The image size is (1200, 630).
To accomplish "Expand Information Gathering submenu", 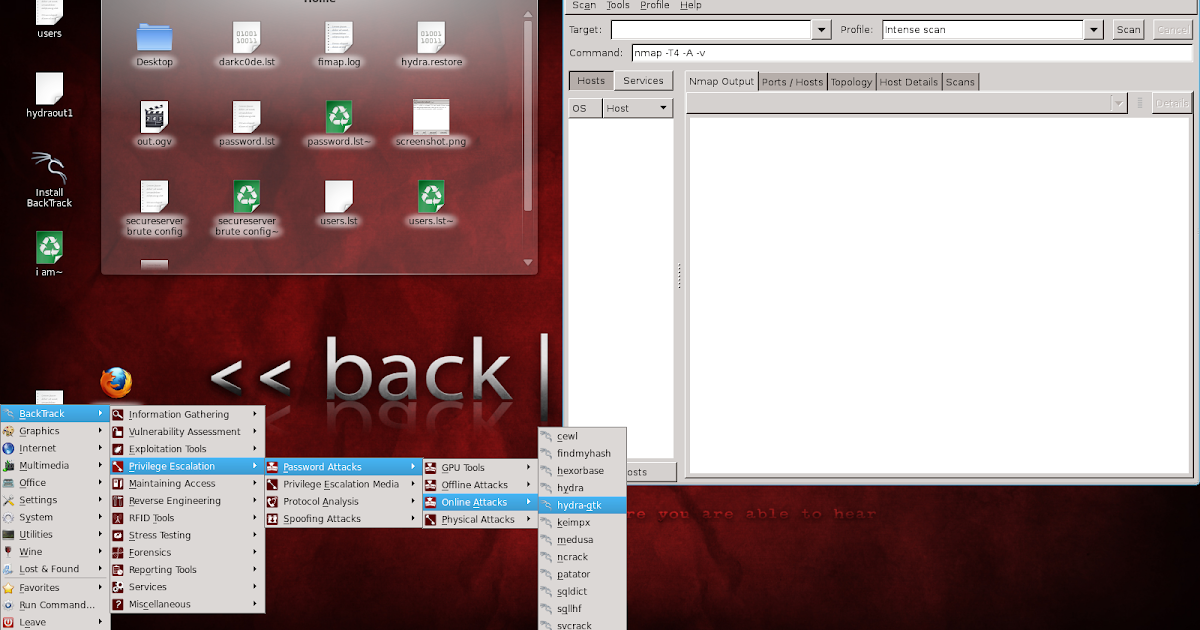I will coord(187,414).
